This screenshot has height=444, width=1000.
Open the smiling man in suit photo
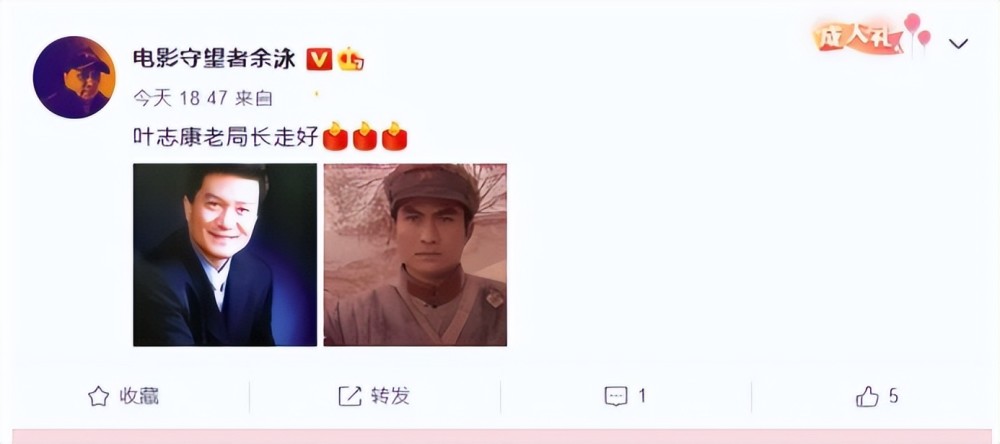pyautogui.click(x=224, y=255)
